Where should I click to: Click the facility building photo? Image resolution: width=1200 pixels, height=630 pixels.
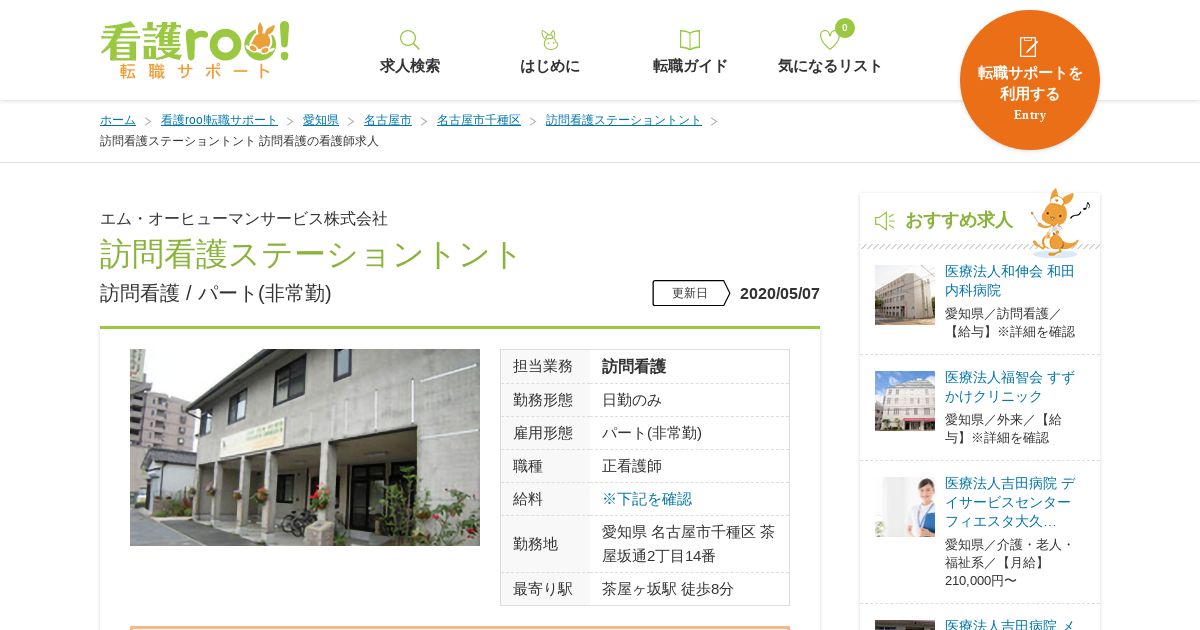click(305, 447)
